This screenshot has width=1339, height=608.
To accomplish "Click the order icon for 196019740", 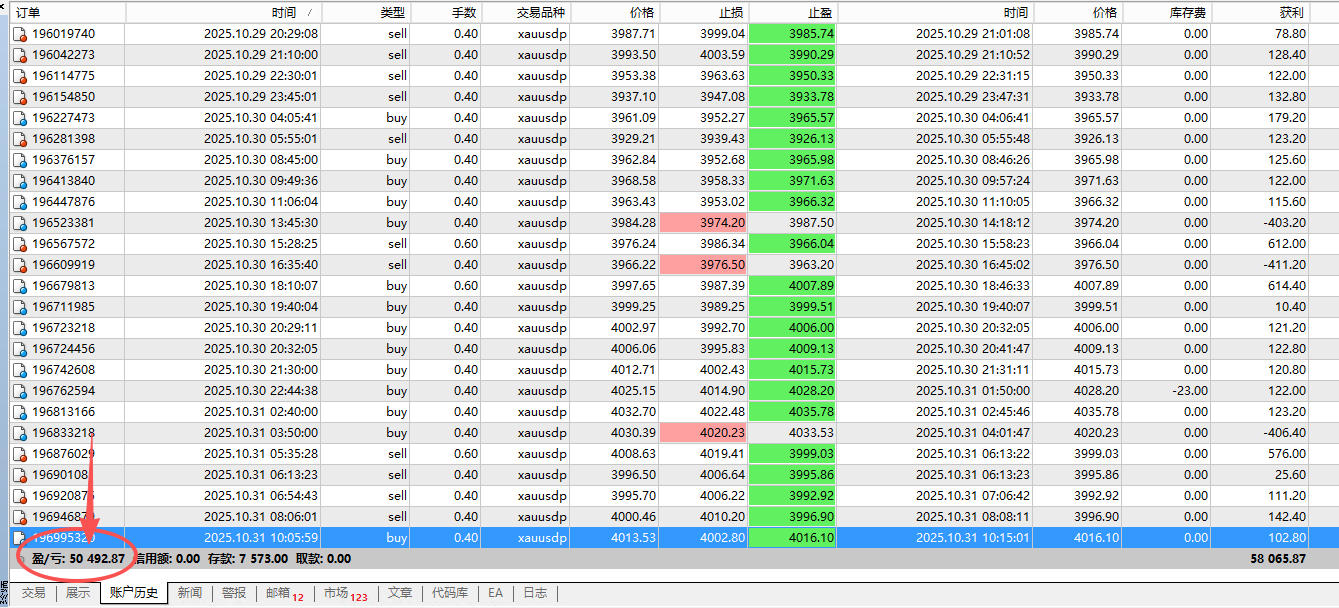I will coord(19,34).
